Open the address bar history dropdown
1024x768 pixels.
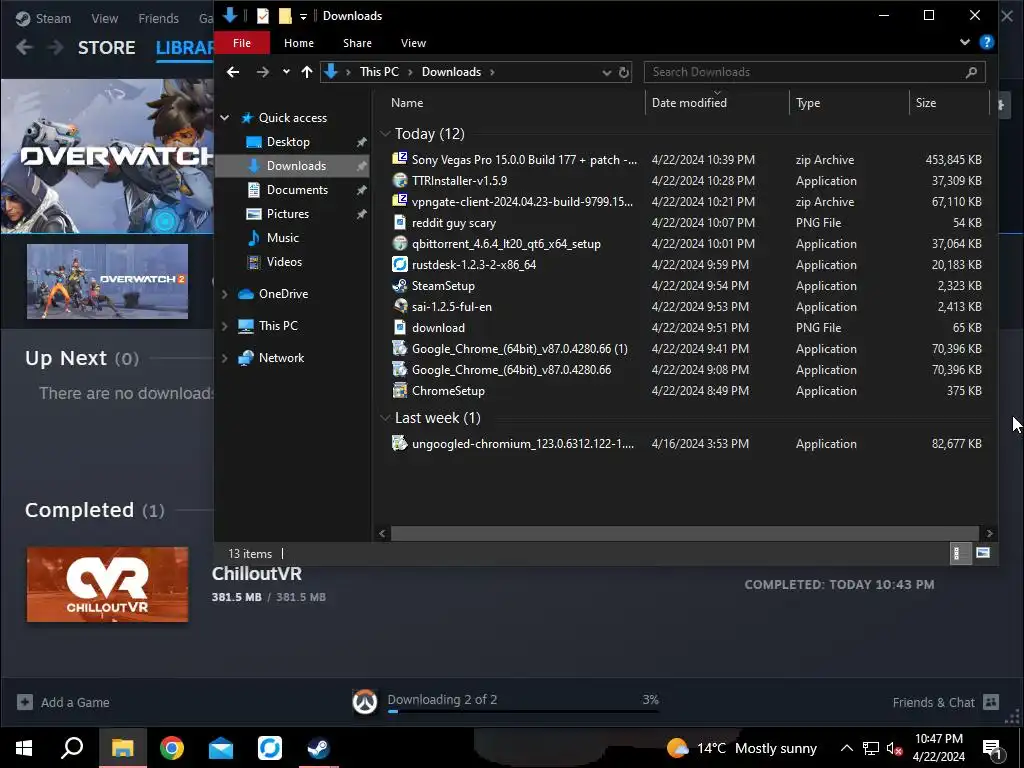[606, 72]
